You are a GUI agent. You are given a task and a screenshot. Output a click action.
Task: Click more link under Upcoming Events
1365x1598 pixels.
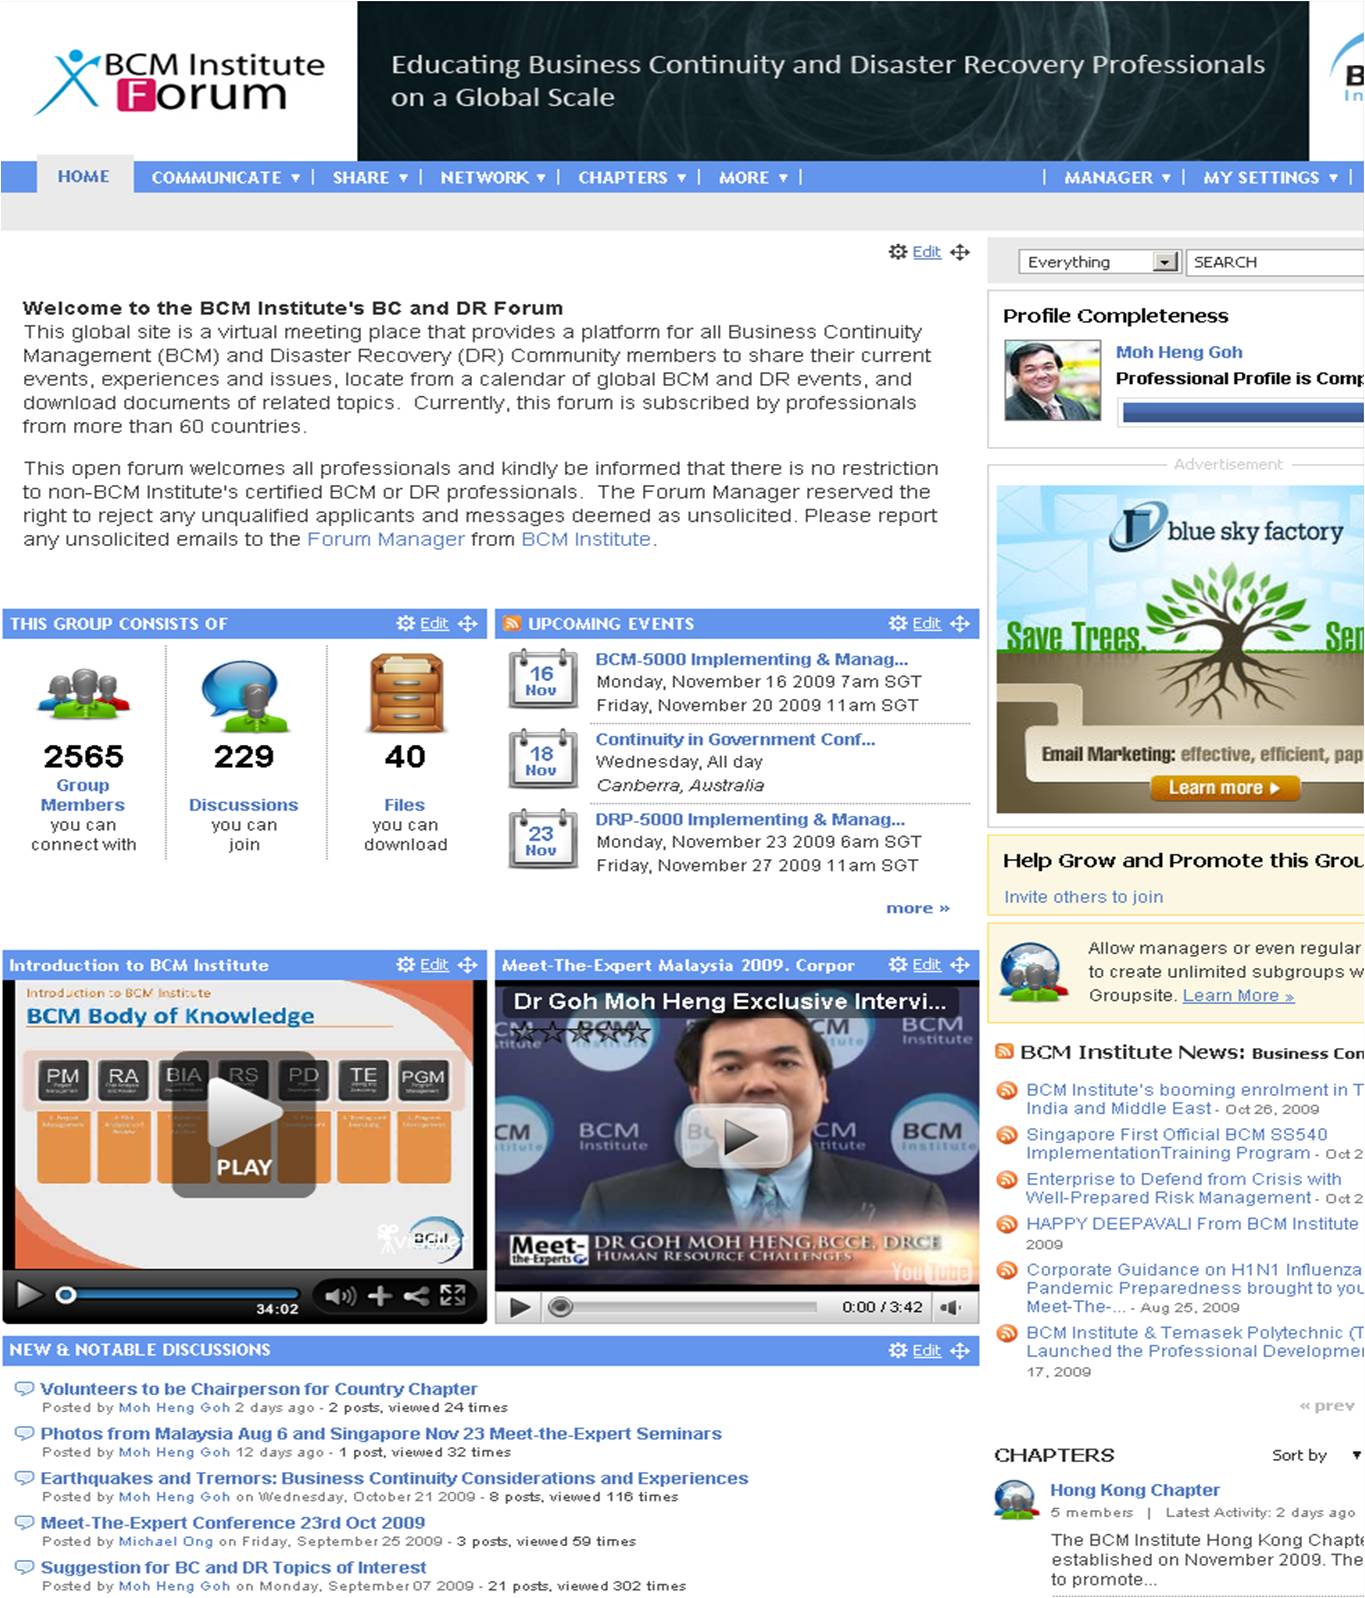[x=917, y=908]
